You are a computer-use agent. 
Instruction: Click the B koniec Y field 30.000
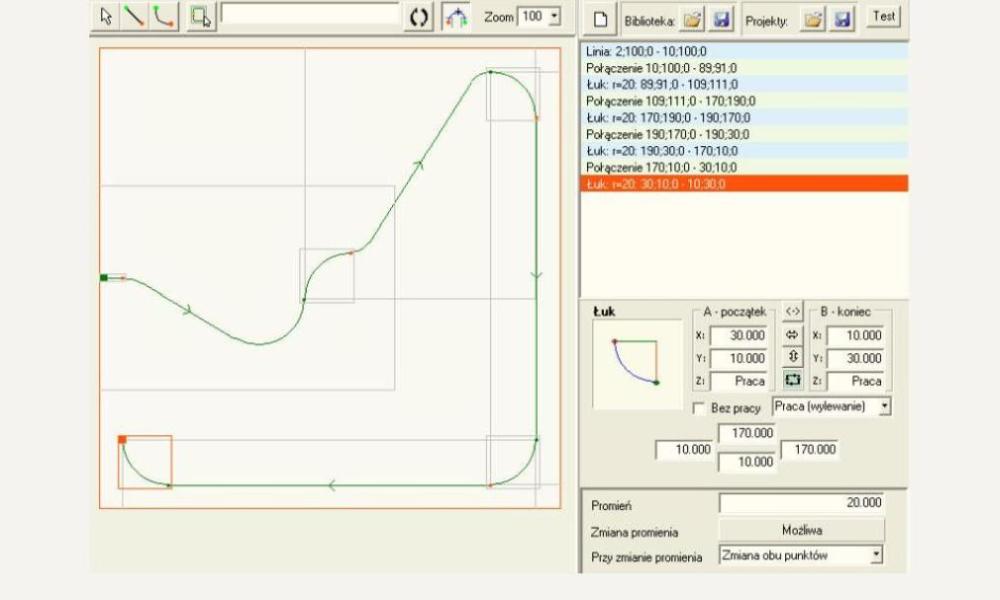click(x=855, y=358)
